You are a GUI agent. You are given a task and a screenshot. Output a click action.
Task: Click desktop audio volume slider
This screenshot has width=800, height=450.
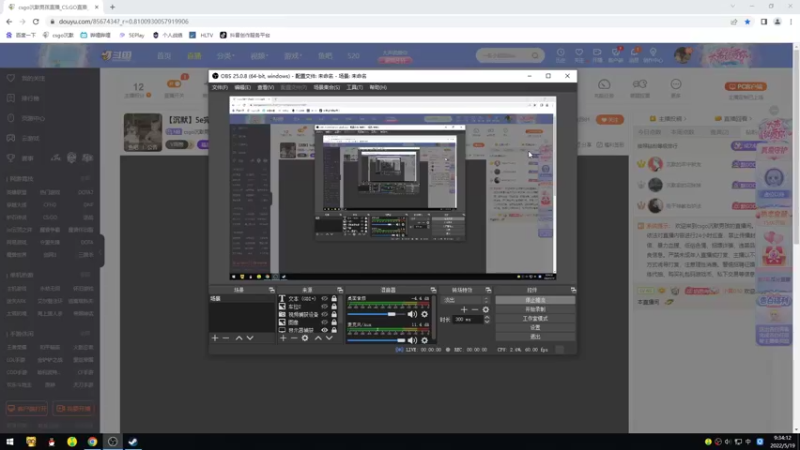coord(376,314)
